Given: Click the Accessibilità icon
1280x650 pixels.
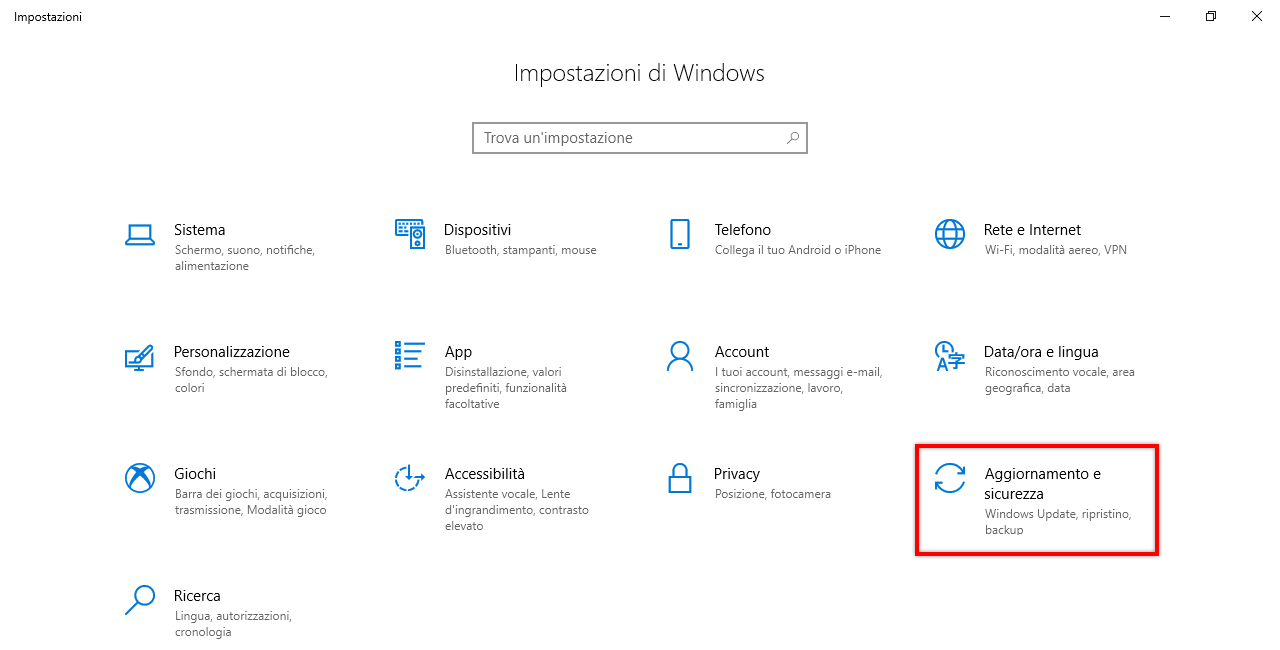Looking at the screenshot, I should click(x=410, y=479).
